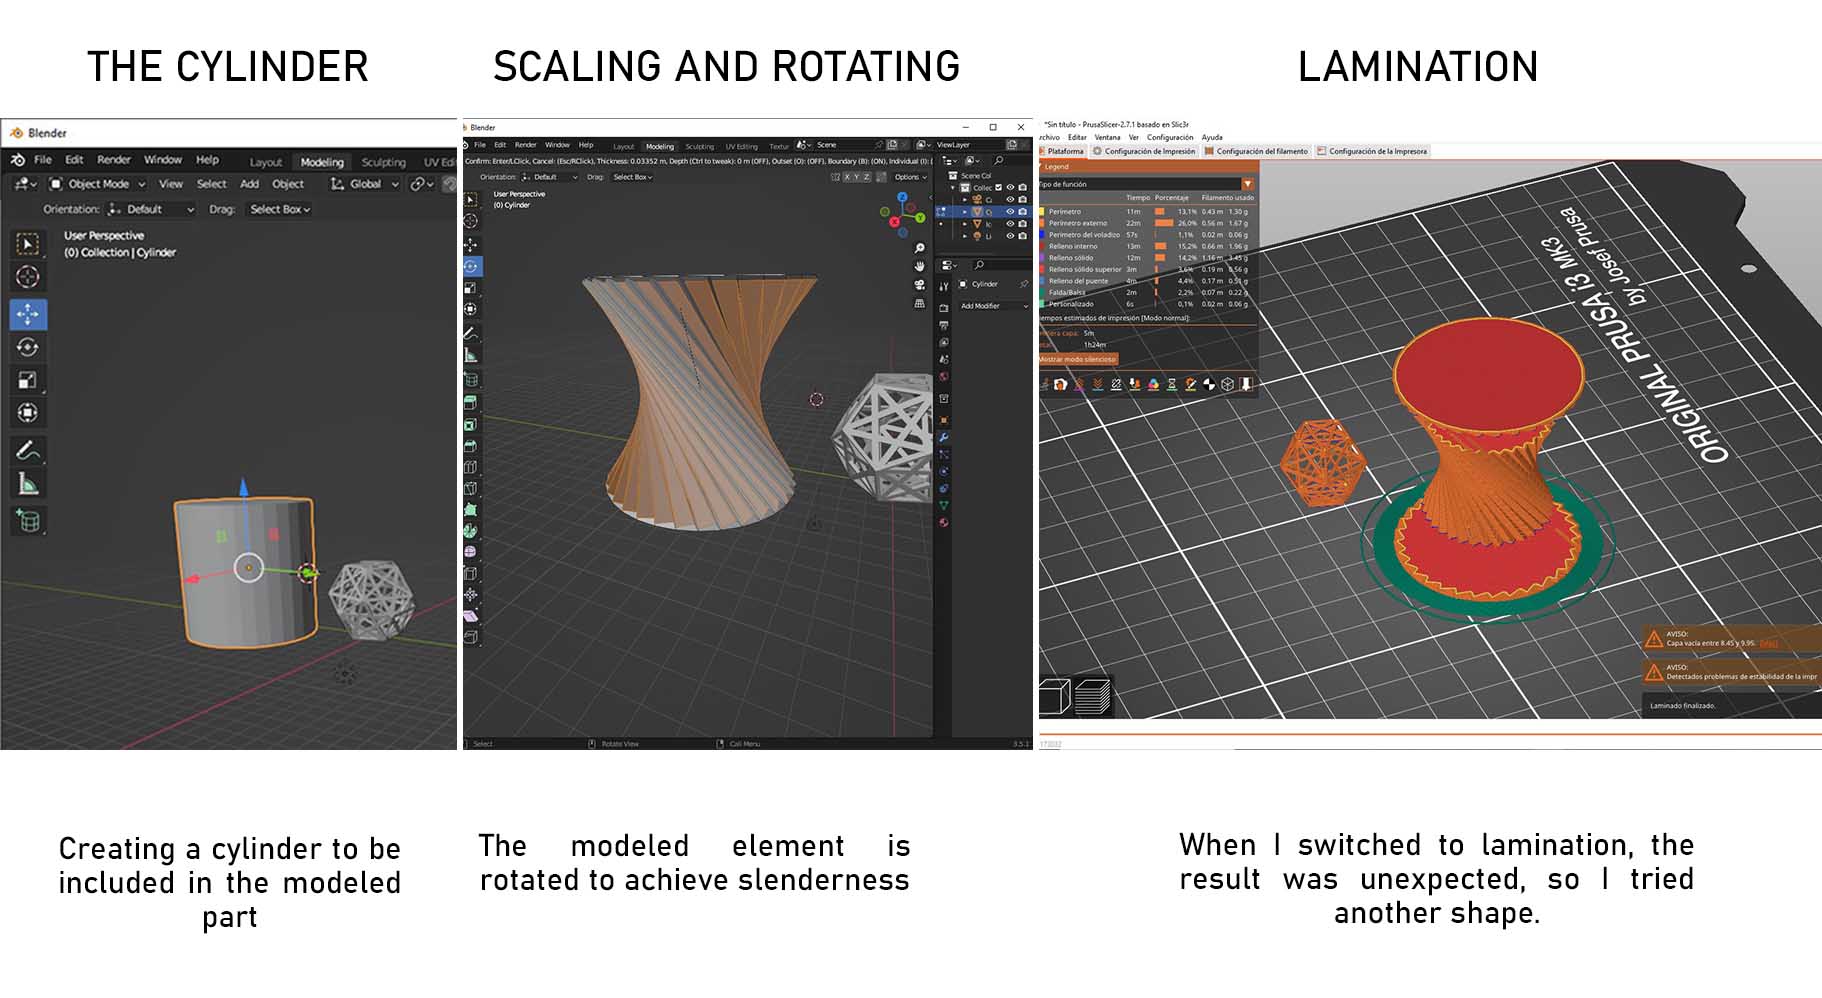The width and height of the screenshot is (1822, 998).
Task: Open the Add Modifier dropdown
Action: [994, 306]
